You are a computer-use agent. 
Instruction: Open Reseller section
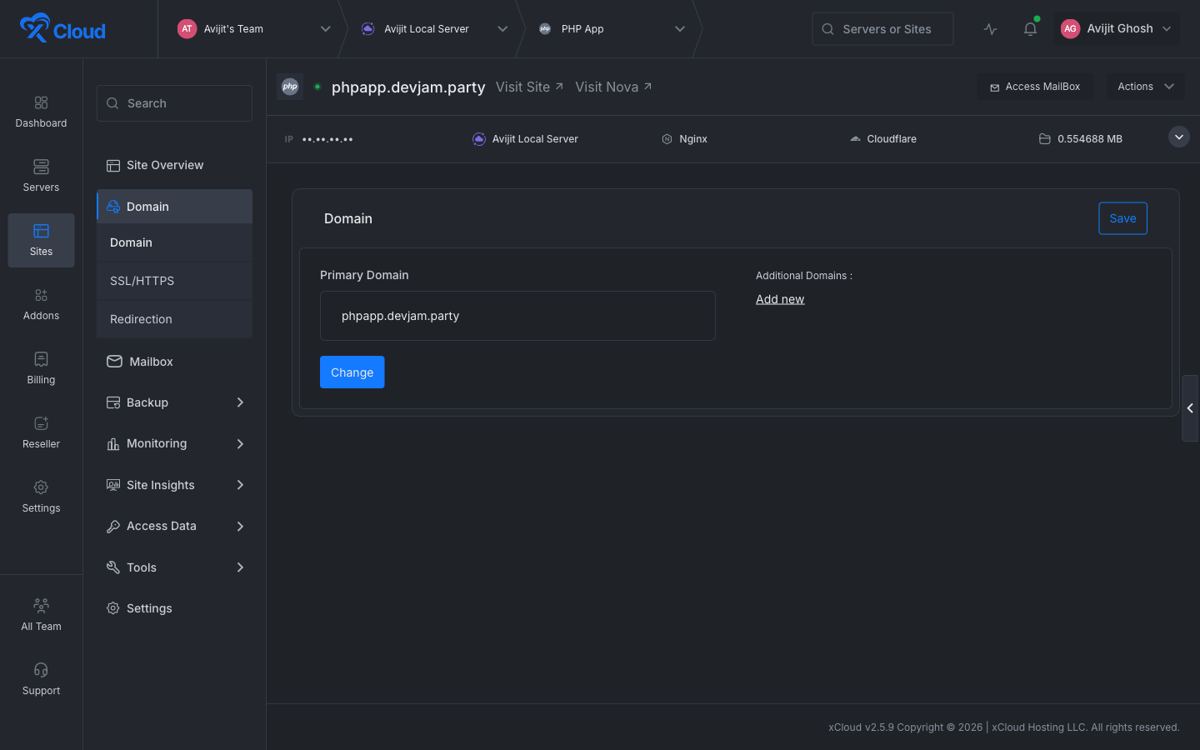point(41,432)
